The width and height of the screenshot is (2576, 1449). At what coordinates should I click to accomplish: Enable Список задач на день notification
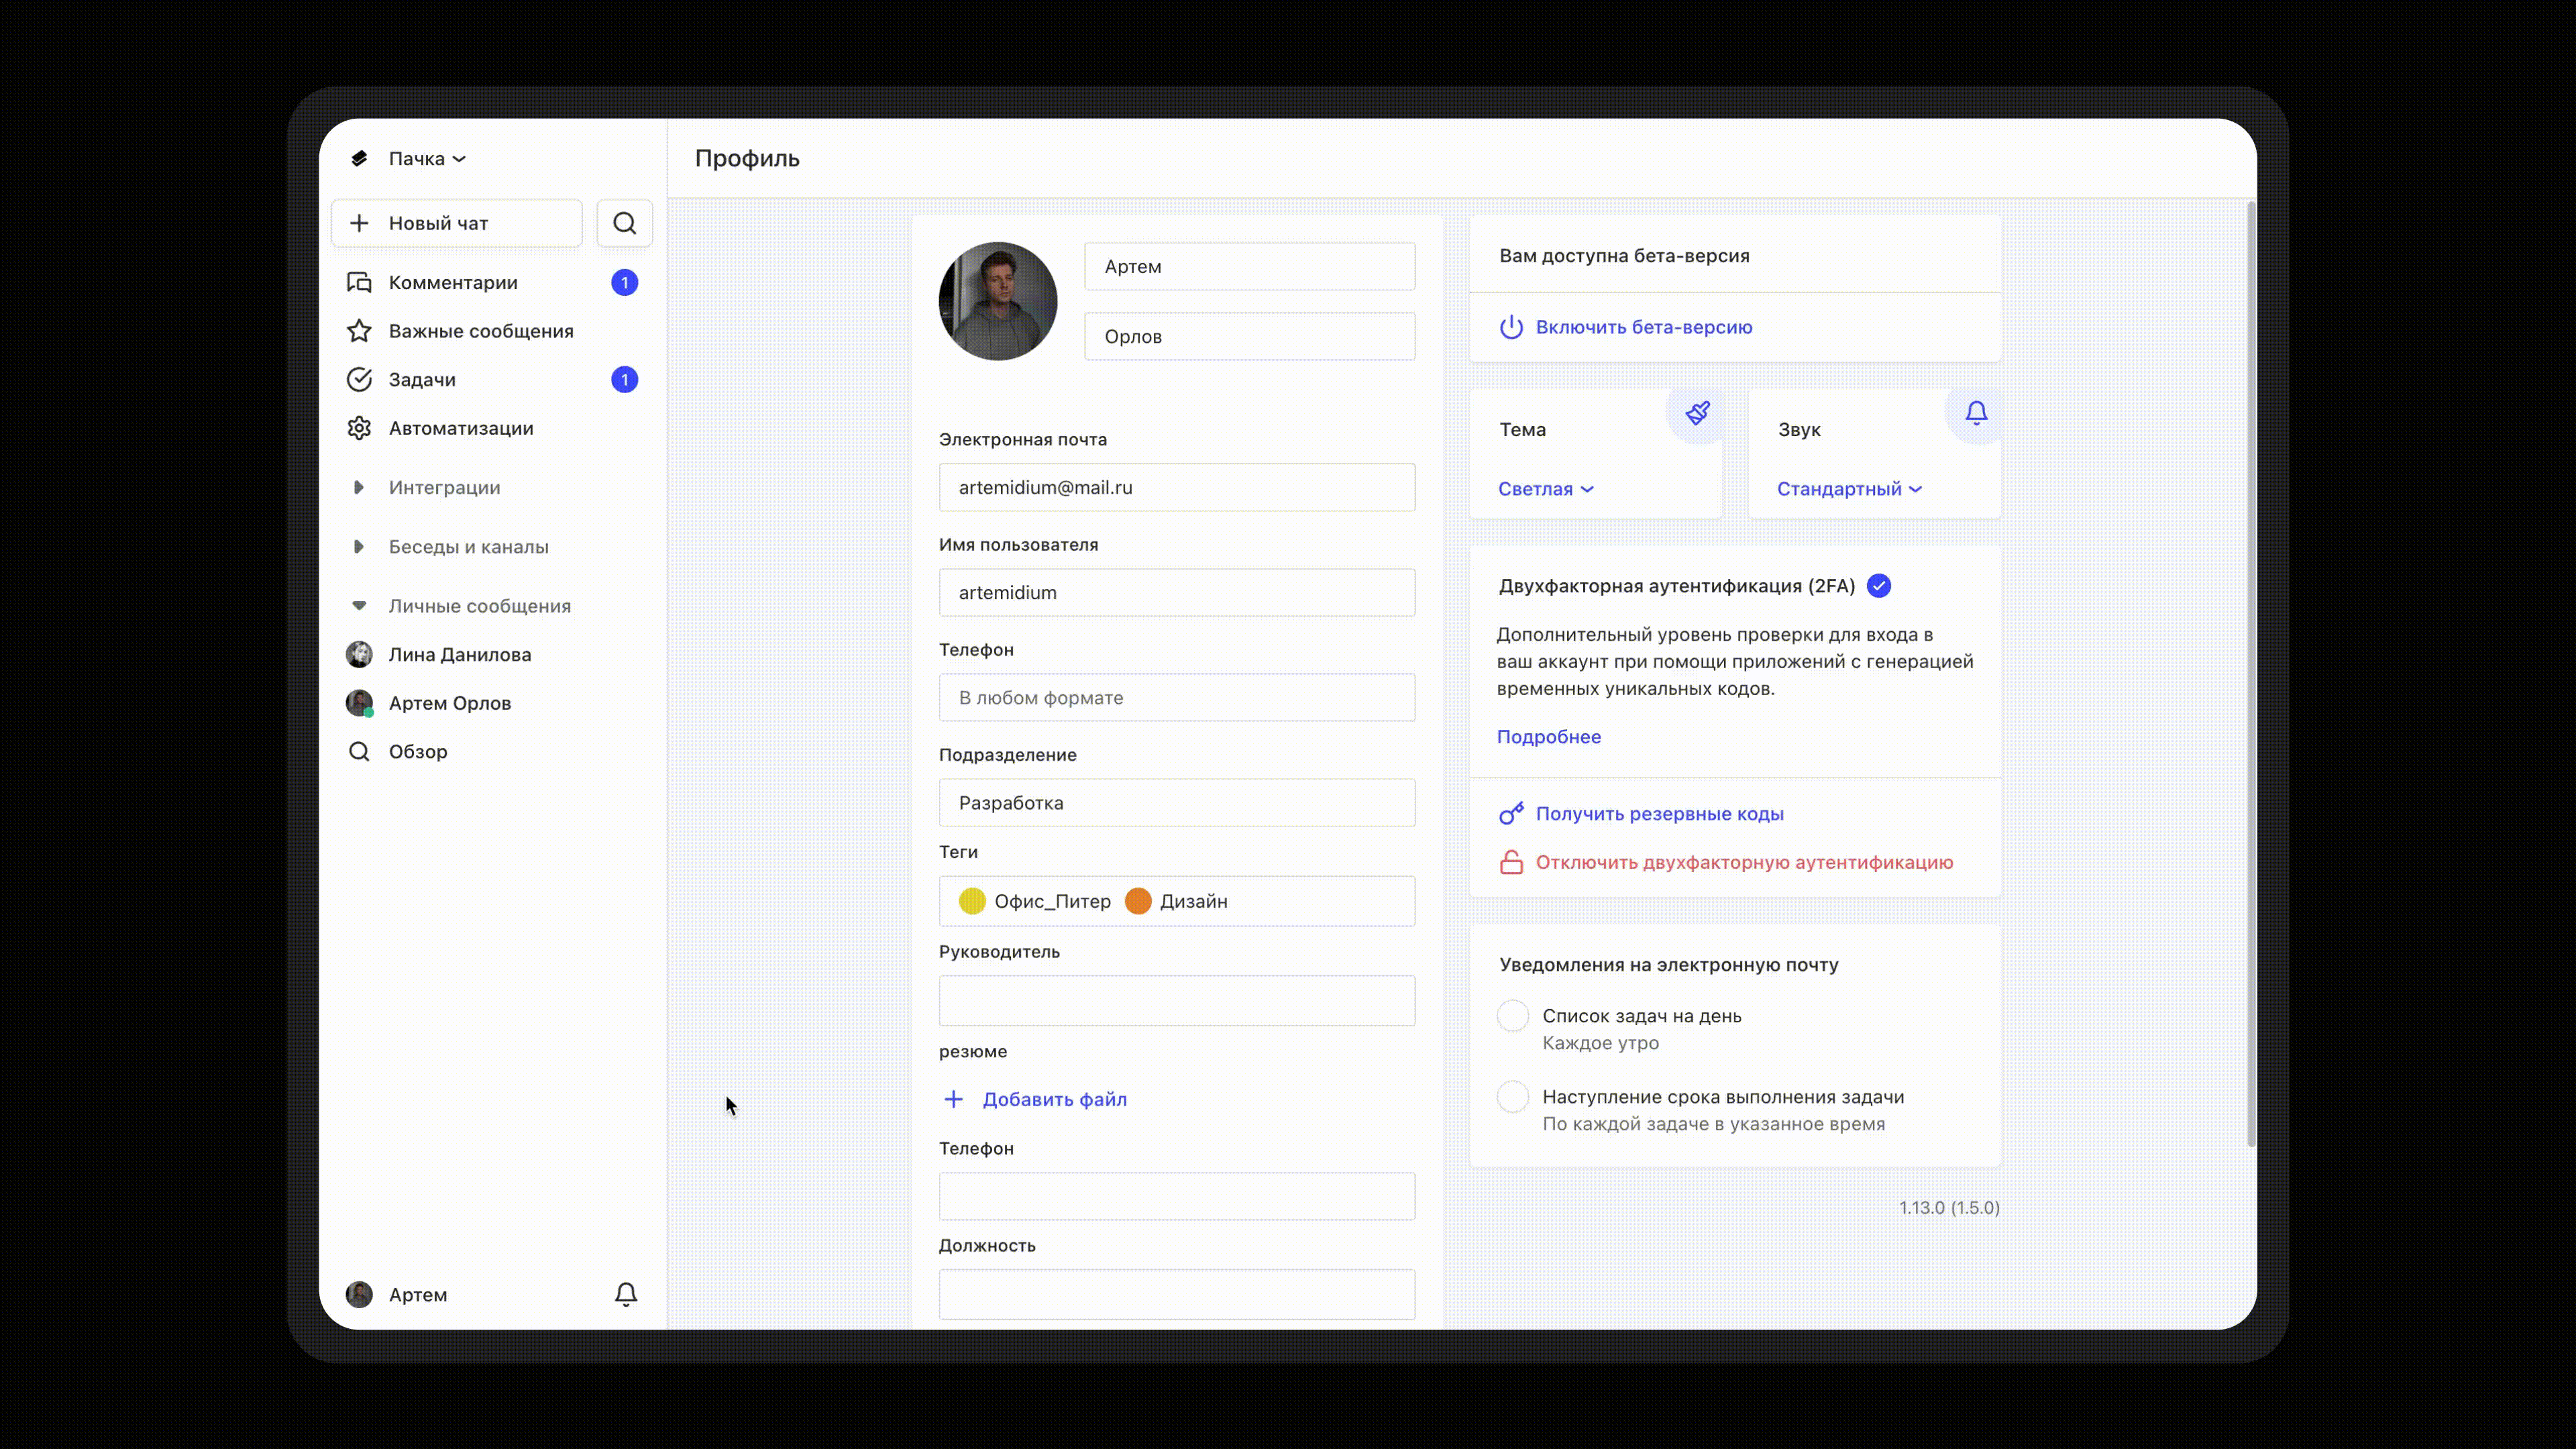pyautogui.click(x=1512, y=1016)
